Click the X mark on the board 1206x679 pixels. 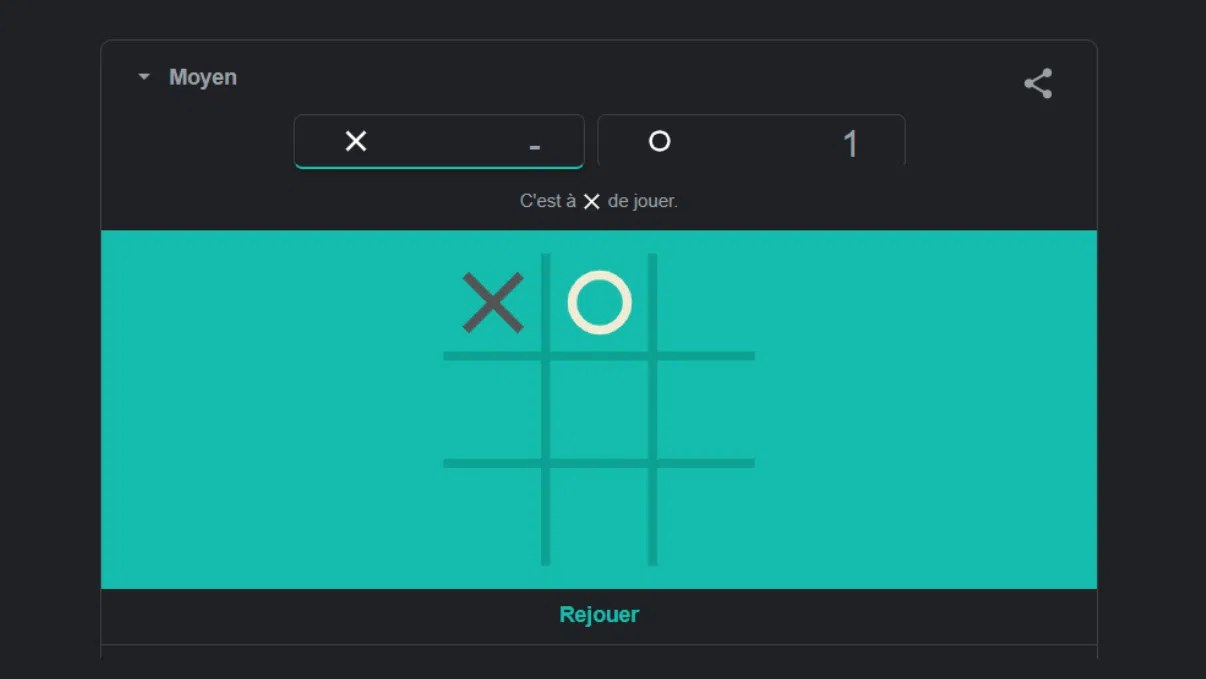click(493, 303)
